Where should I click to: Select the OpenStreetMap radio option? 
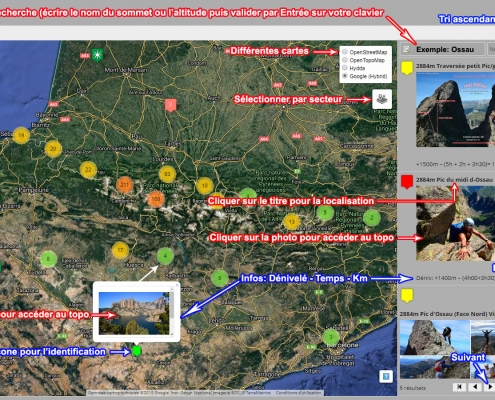pyautogui.click(x=345, y=52)
